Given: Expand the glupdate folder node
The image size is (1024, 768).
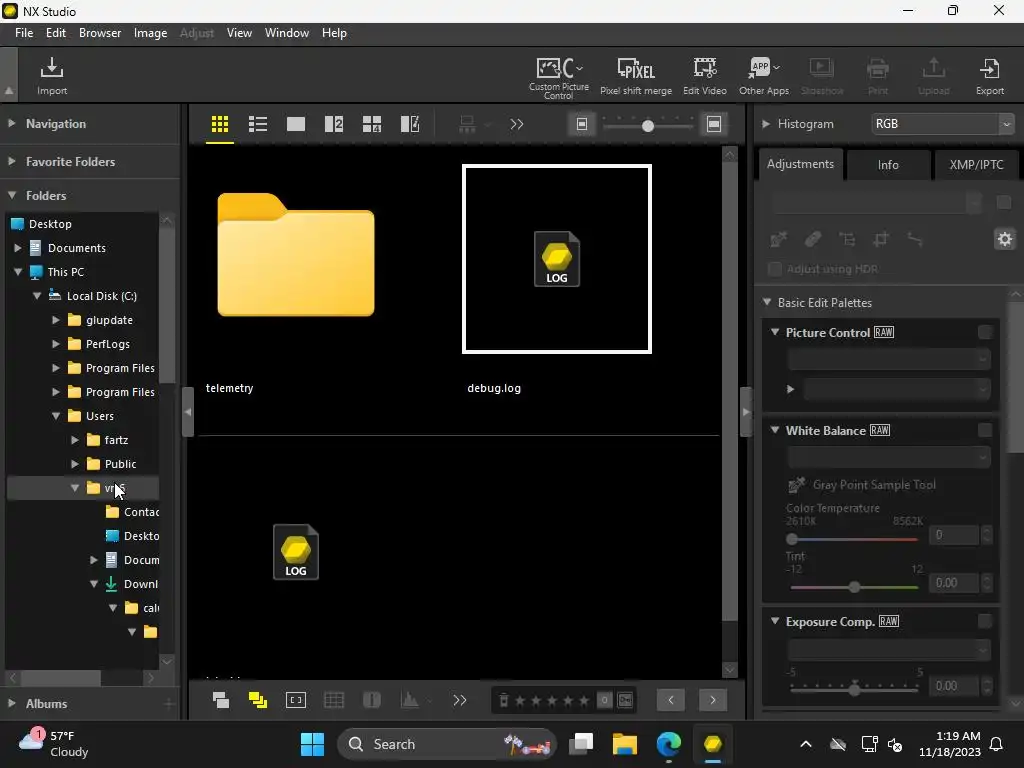Looking at the screenshot, I should tap(56, 319).
